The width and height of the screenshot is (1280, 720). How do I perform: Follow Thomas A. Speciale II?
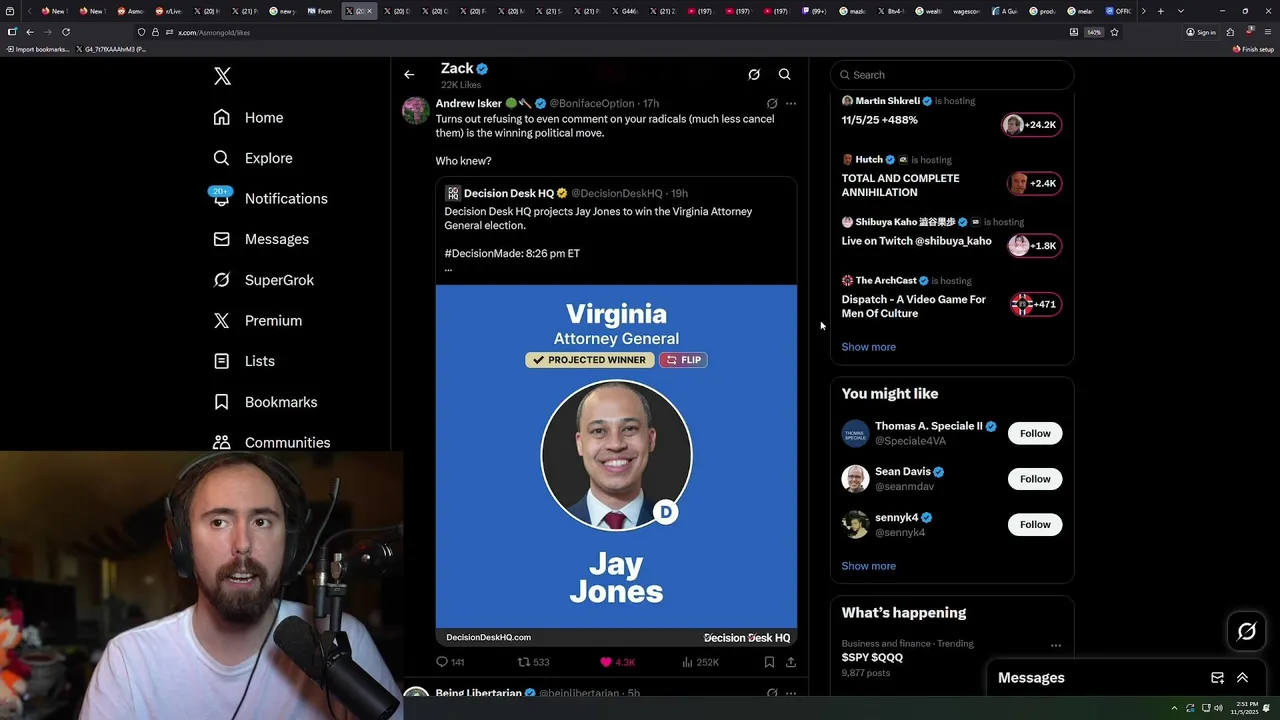pyautogui.click(x=1035, y=433)
